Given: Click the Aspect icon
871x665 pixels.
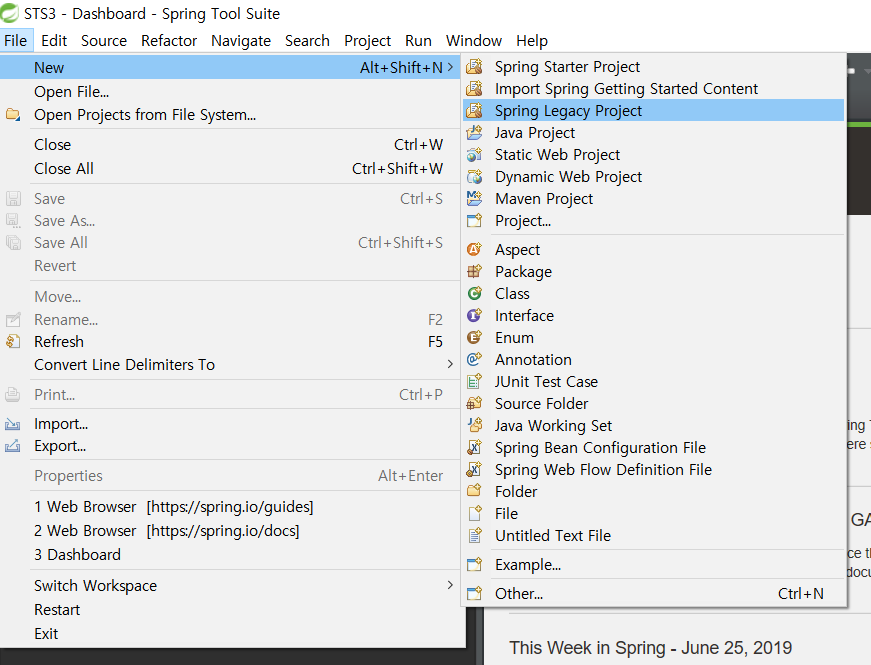Looking at the screenshot, I should [474, 249].
